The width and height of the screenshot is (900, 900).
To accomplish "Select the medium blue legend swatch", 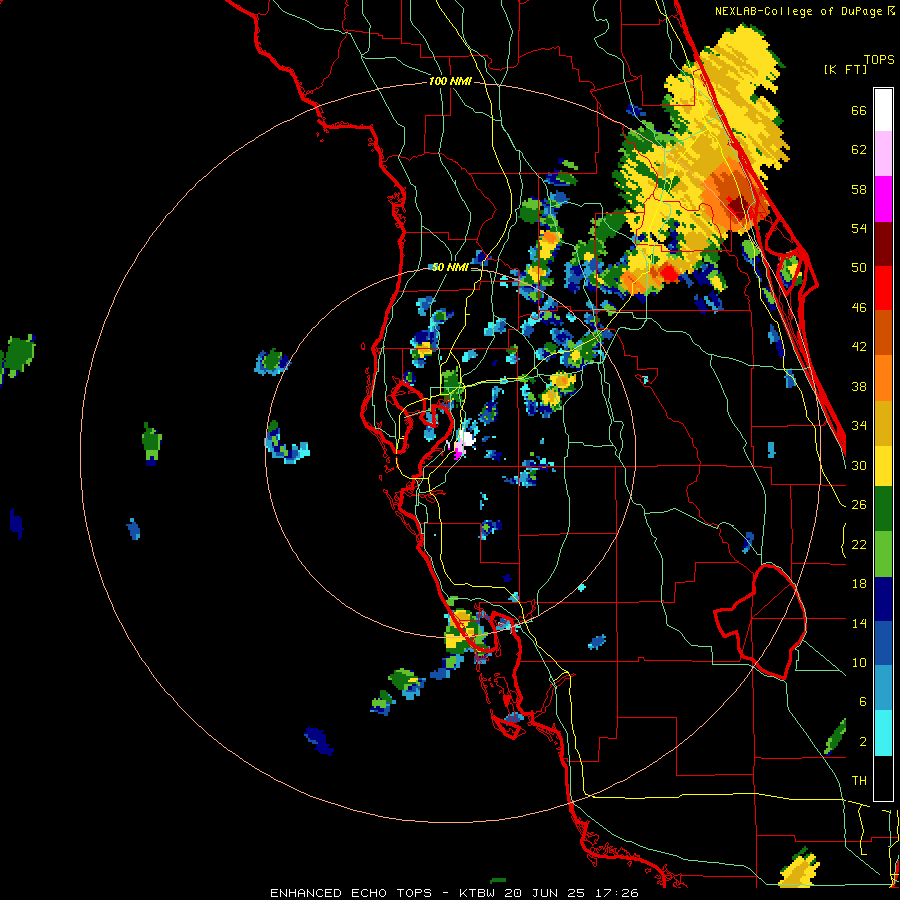I will [883, 643].
